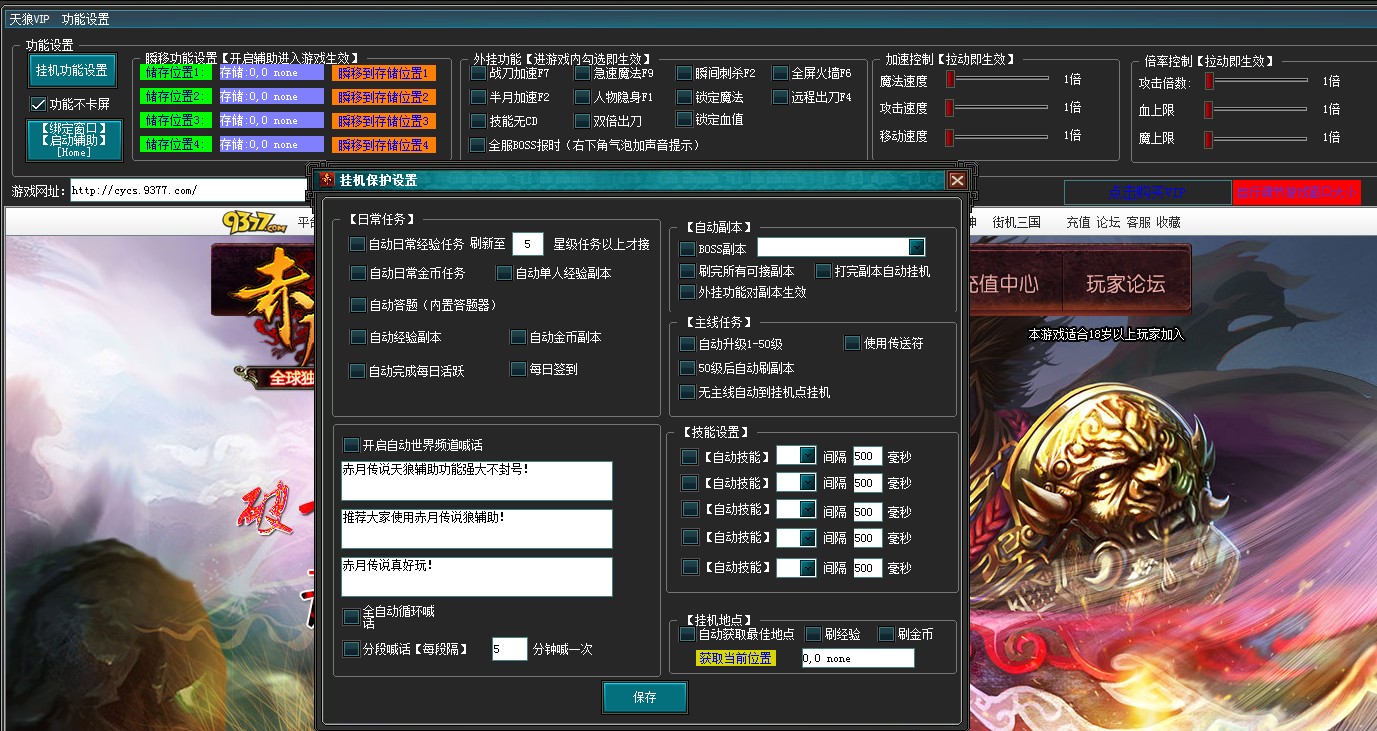The image size is (1377, 731).
Task: Open the 玩家论坛 game page button
Action: [x=1126, y=284]
